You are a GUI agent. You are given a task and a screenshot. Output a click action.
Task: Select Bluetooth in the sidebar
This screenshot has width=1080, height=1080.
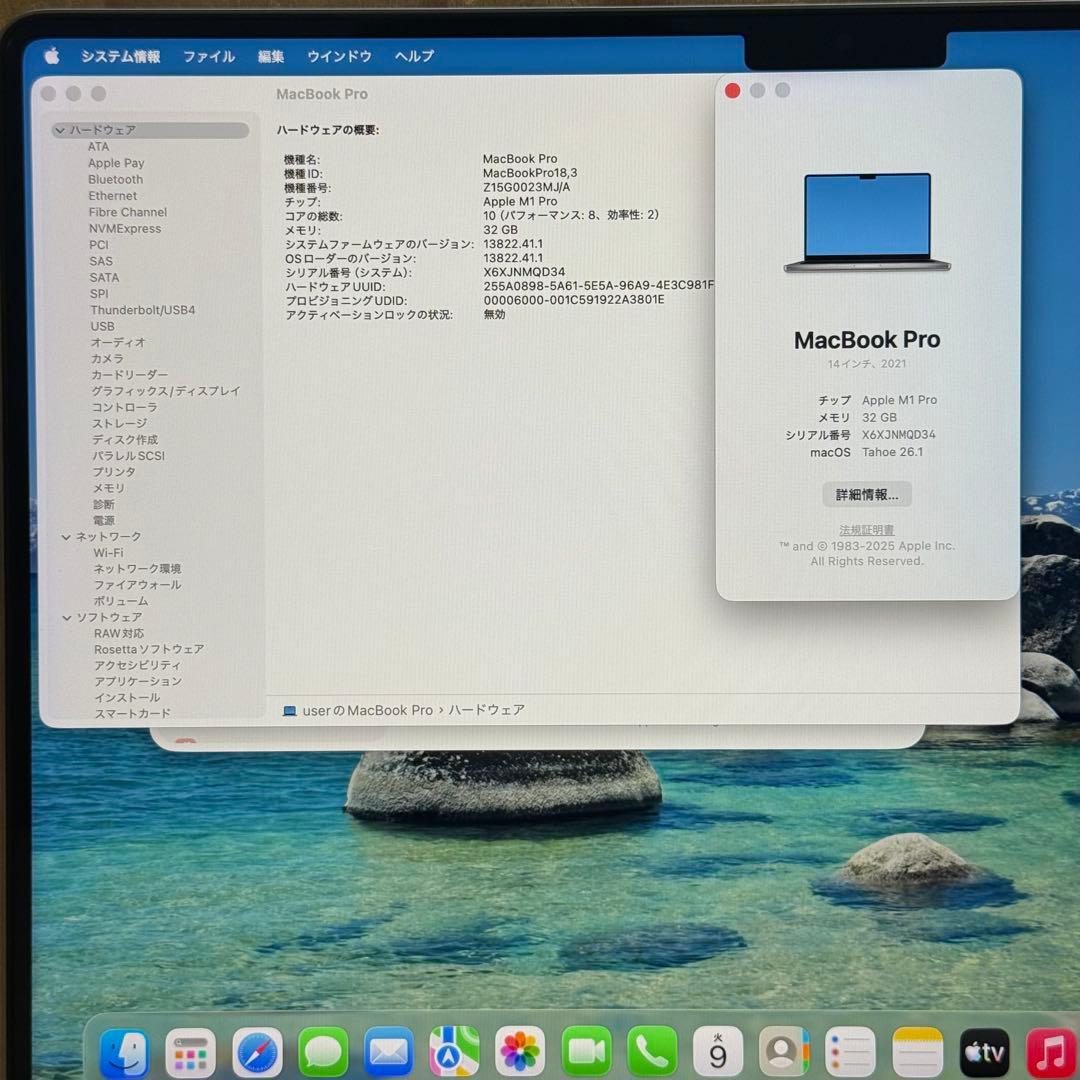coord(116,180)
